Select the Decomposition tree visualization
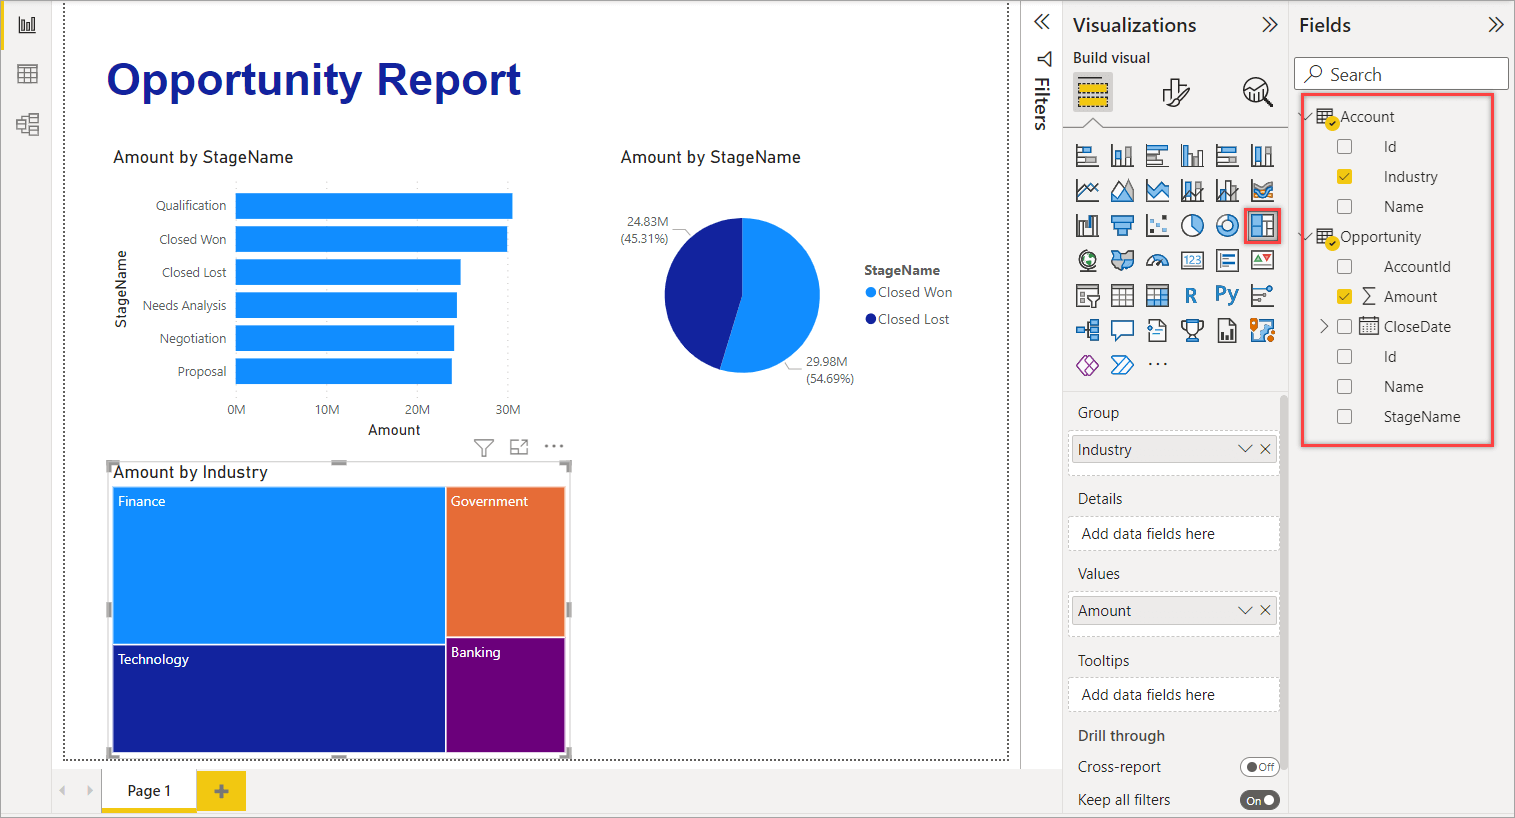Viewport: 1515px width, 818px height. click(1087, 330)
